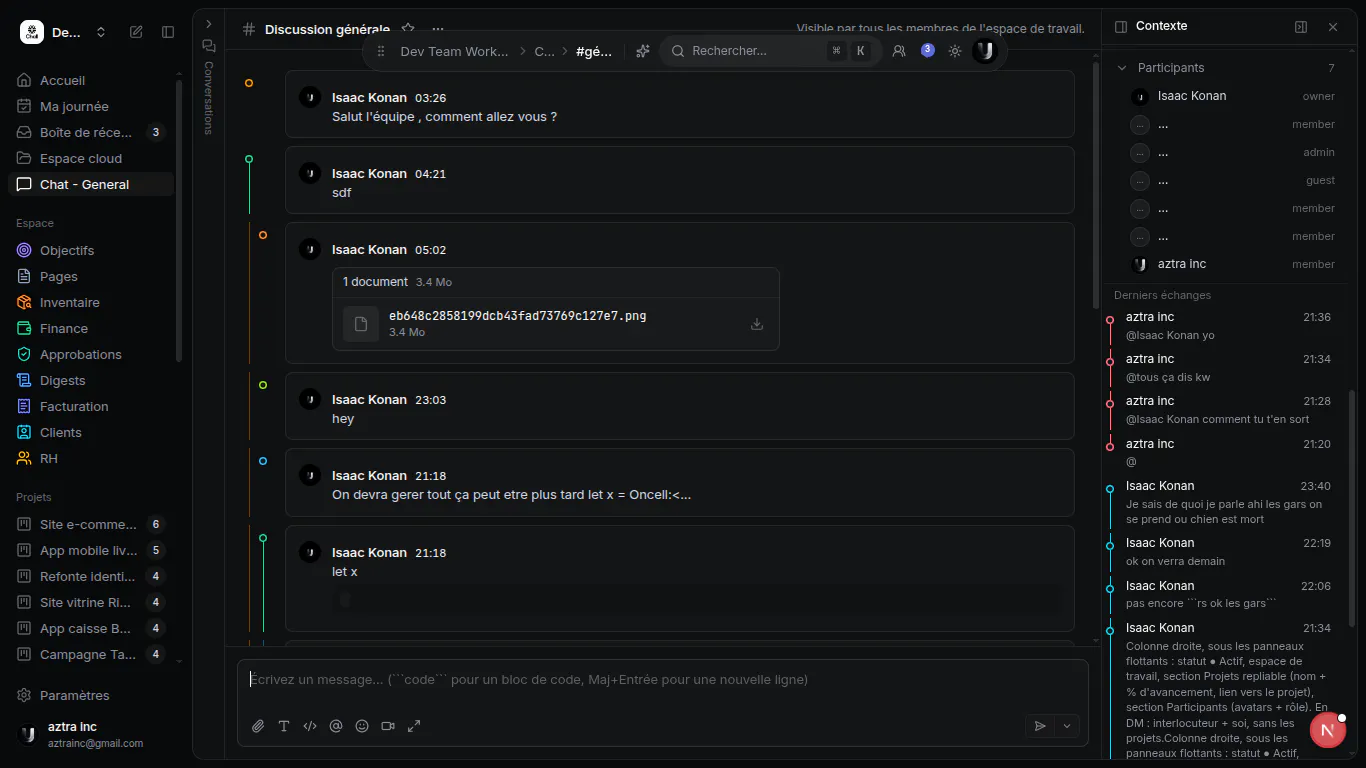The height and width of the screenshot is (768, 1366).
Task: Toggle the left sidebar panel icon
Action: (168, 32)
